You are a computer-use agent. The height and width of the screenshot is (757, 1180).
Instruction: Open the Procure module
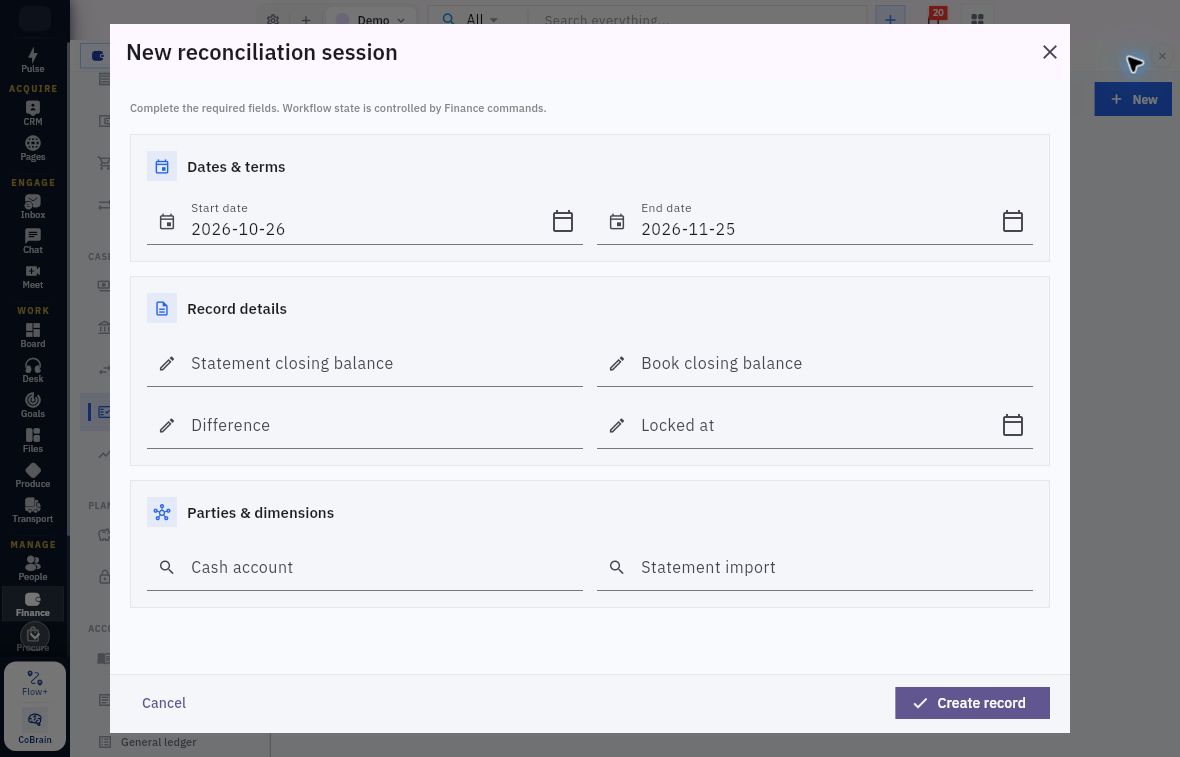[x=32, y=638]
